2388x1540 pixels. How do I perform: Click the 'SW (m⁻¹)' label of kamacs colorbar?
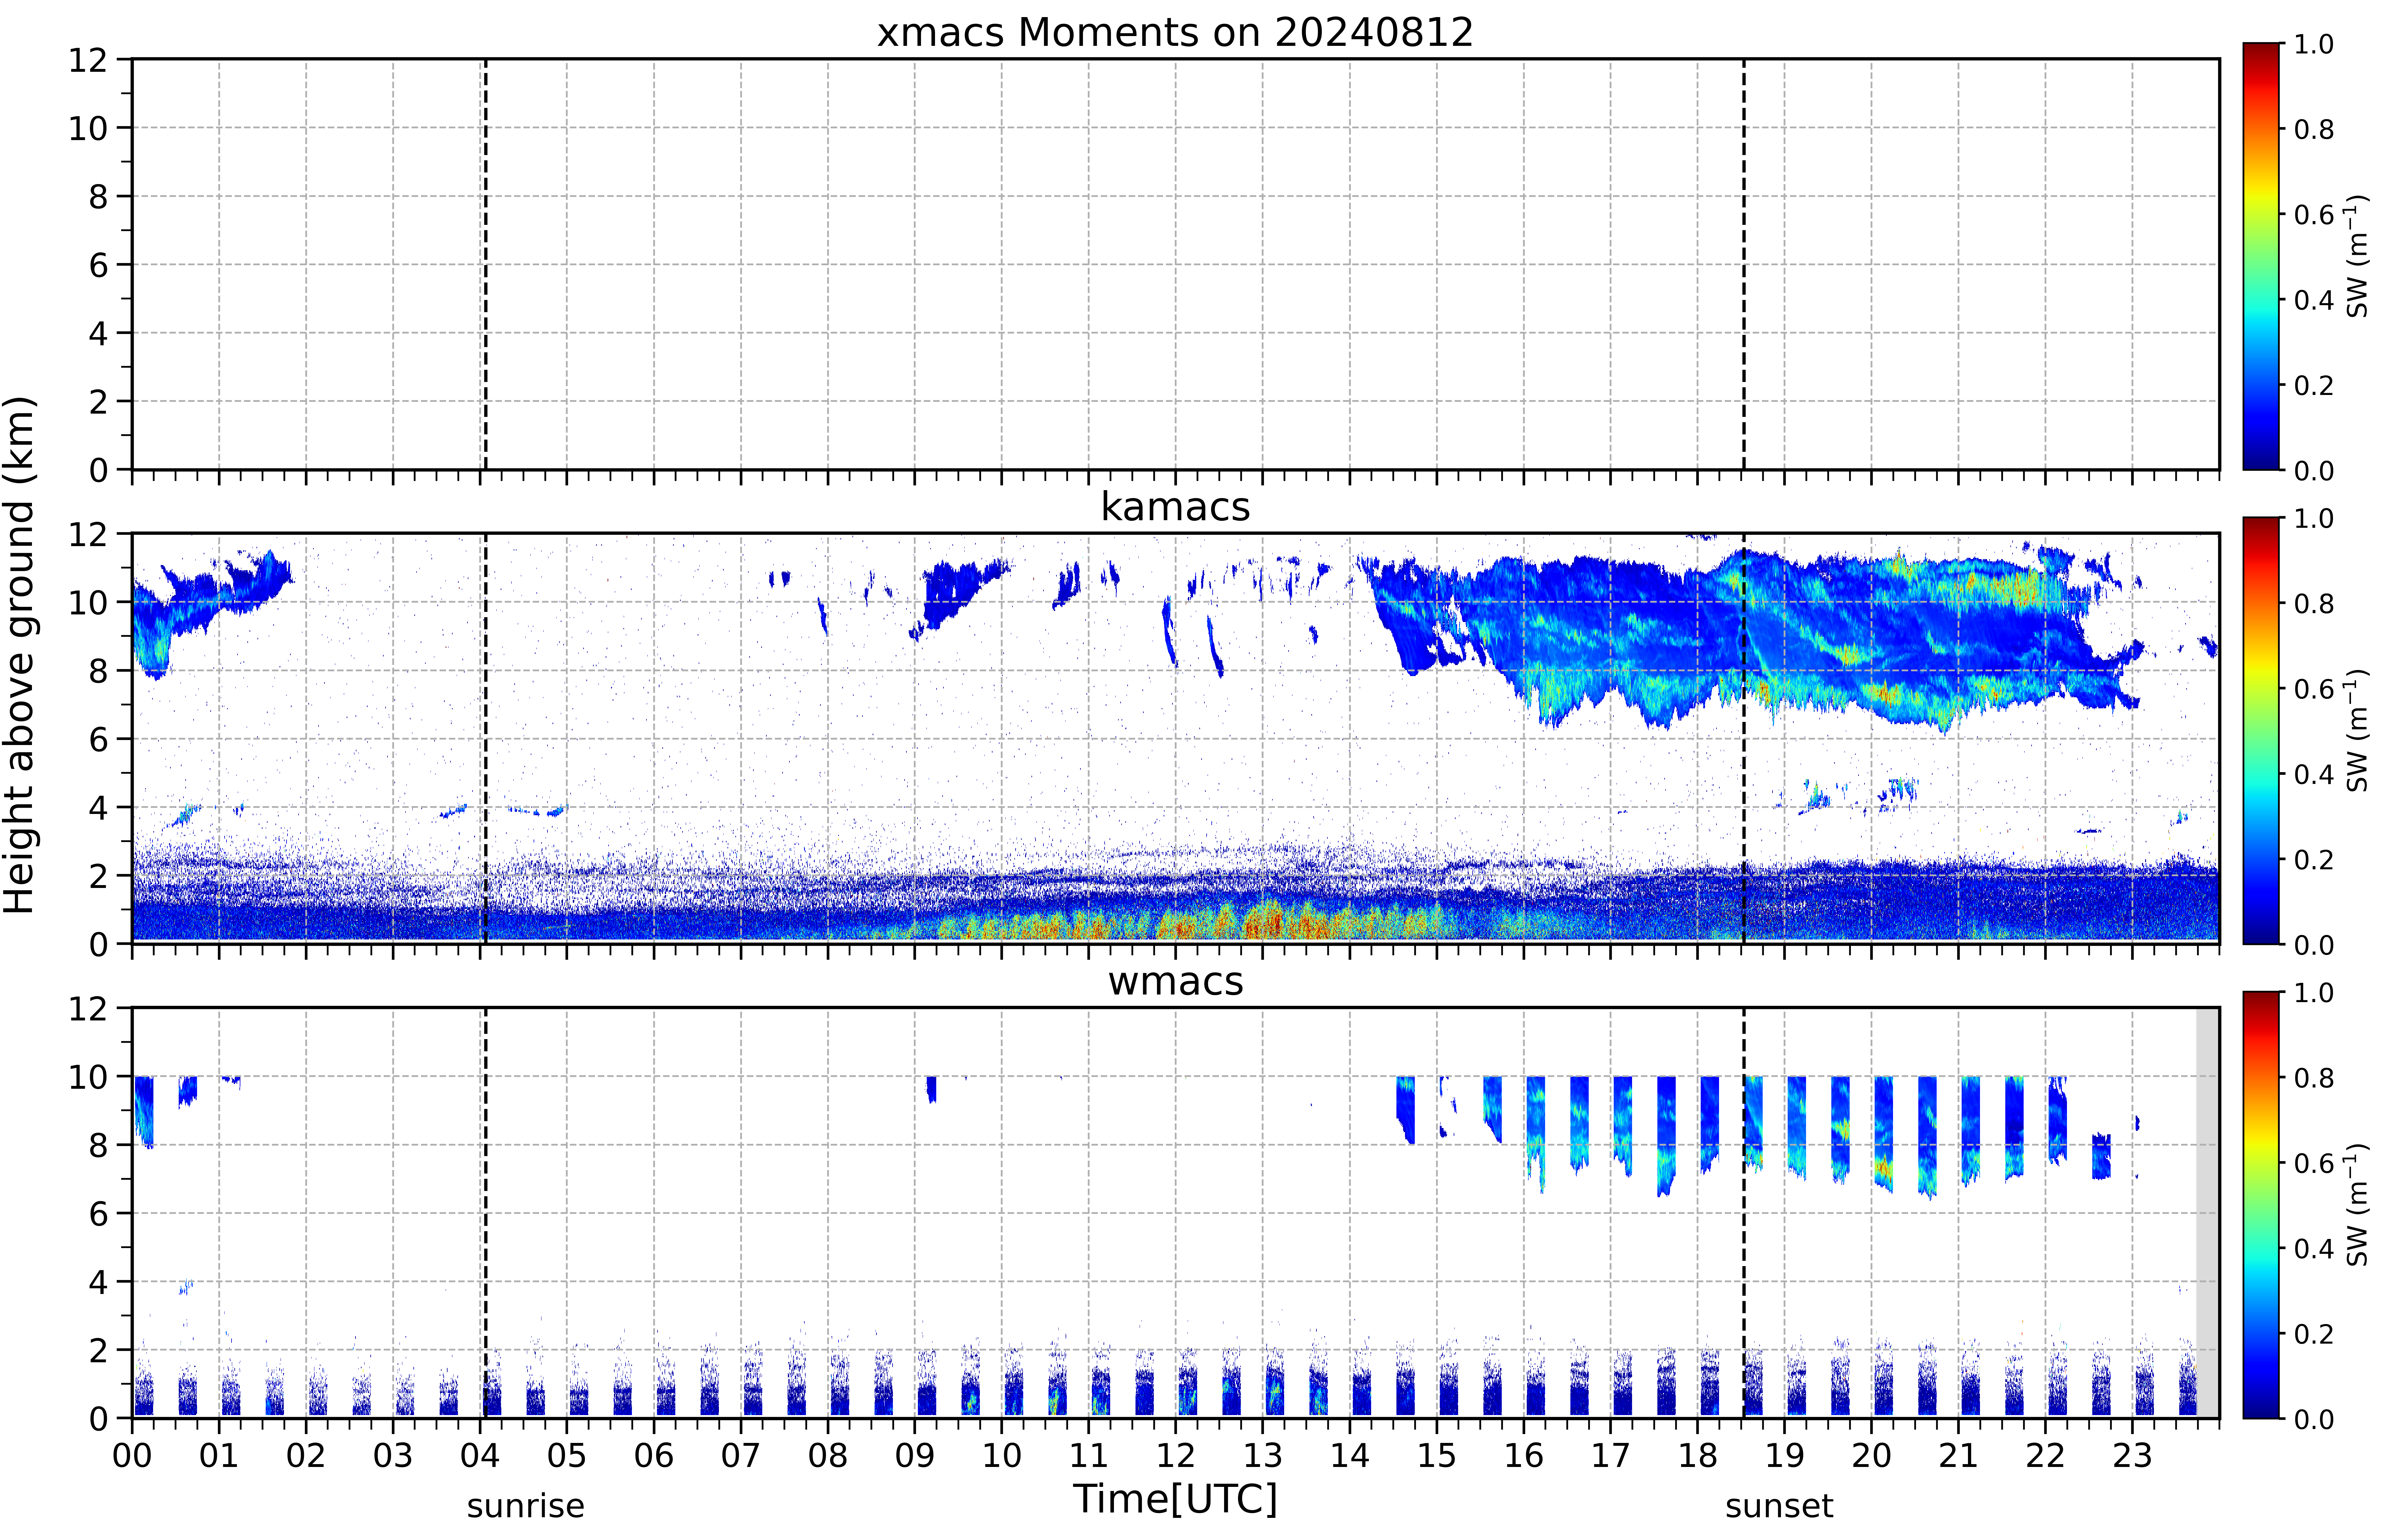click(x=2358, y=730)
